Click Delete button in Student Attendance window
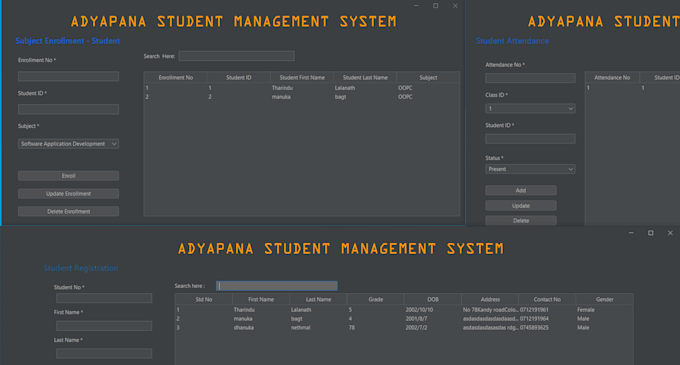The height and width of the screenshot is (365, 680). [521, 221]
